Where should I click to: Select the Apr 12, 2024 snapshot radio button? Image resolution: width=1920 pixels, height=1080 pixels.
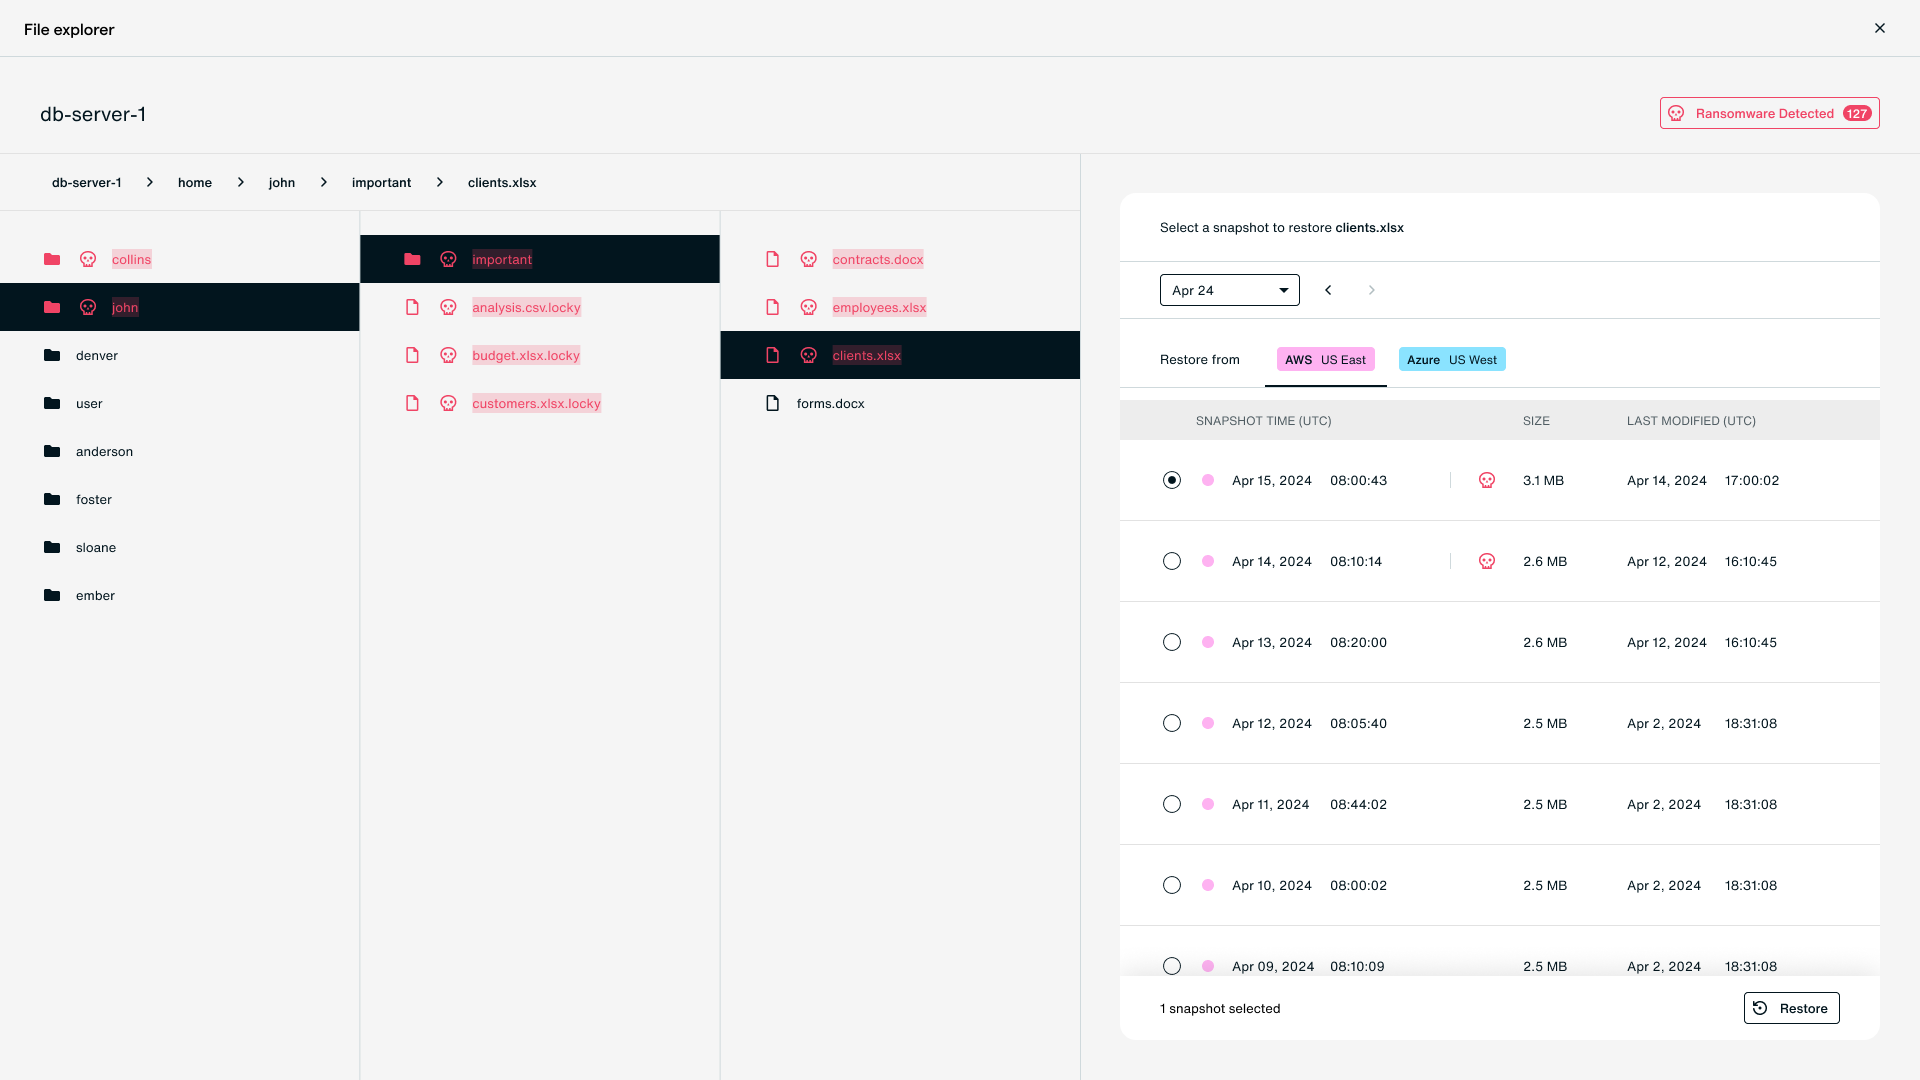[x=1172, y=723]
